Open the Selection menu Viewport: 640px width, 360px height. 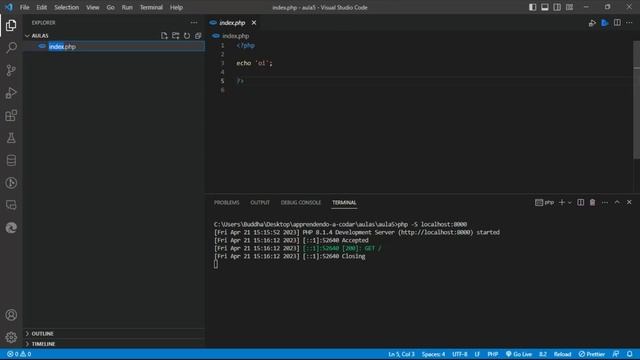[66, 7]
